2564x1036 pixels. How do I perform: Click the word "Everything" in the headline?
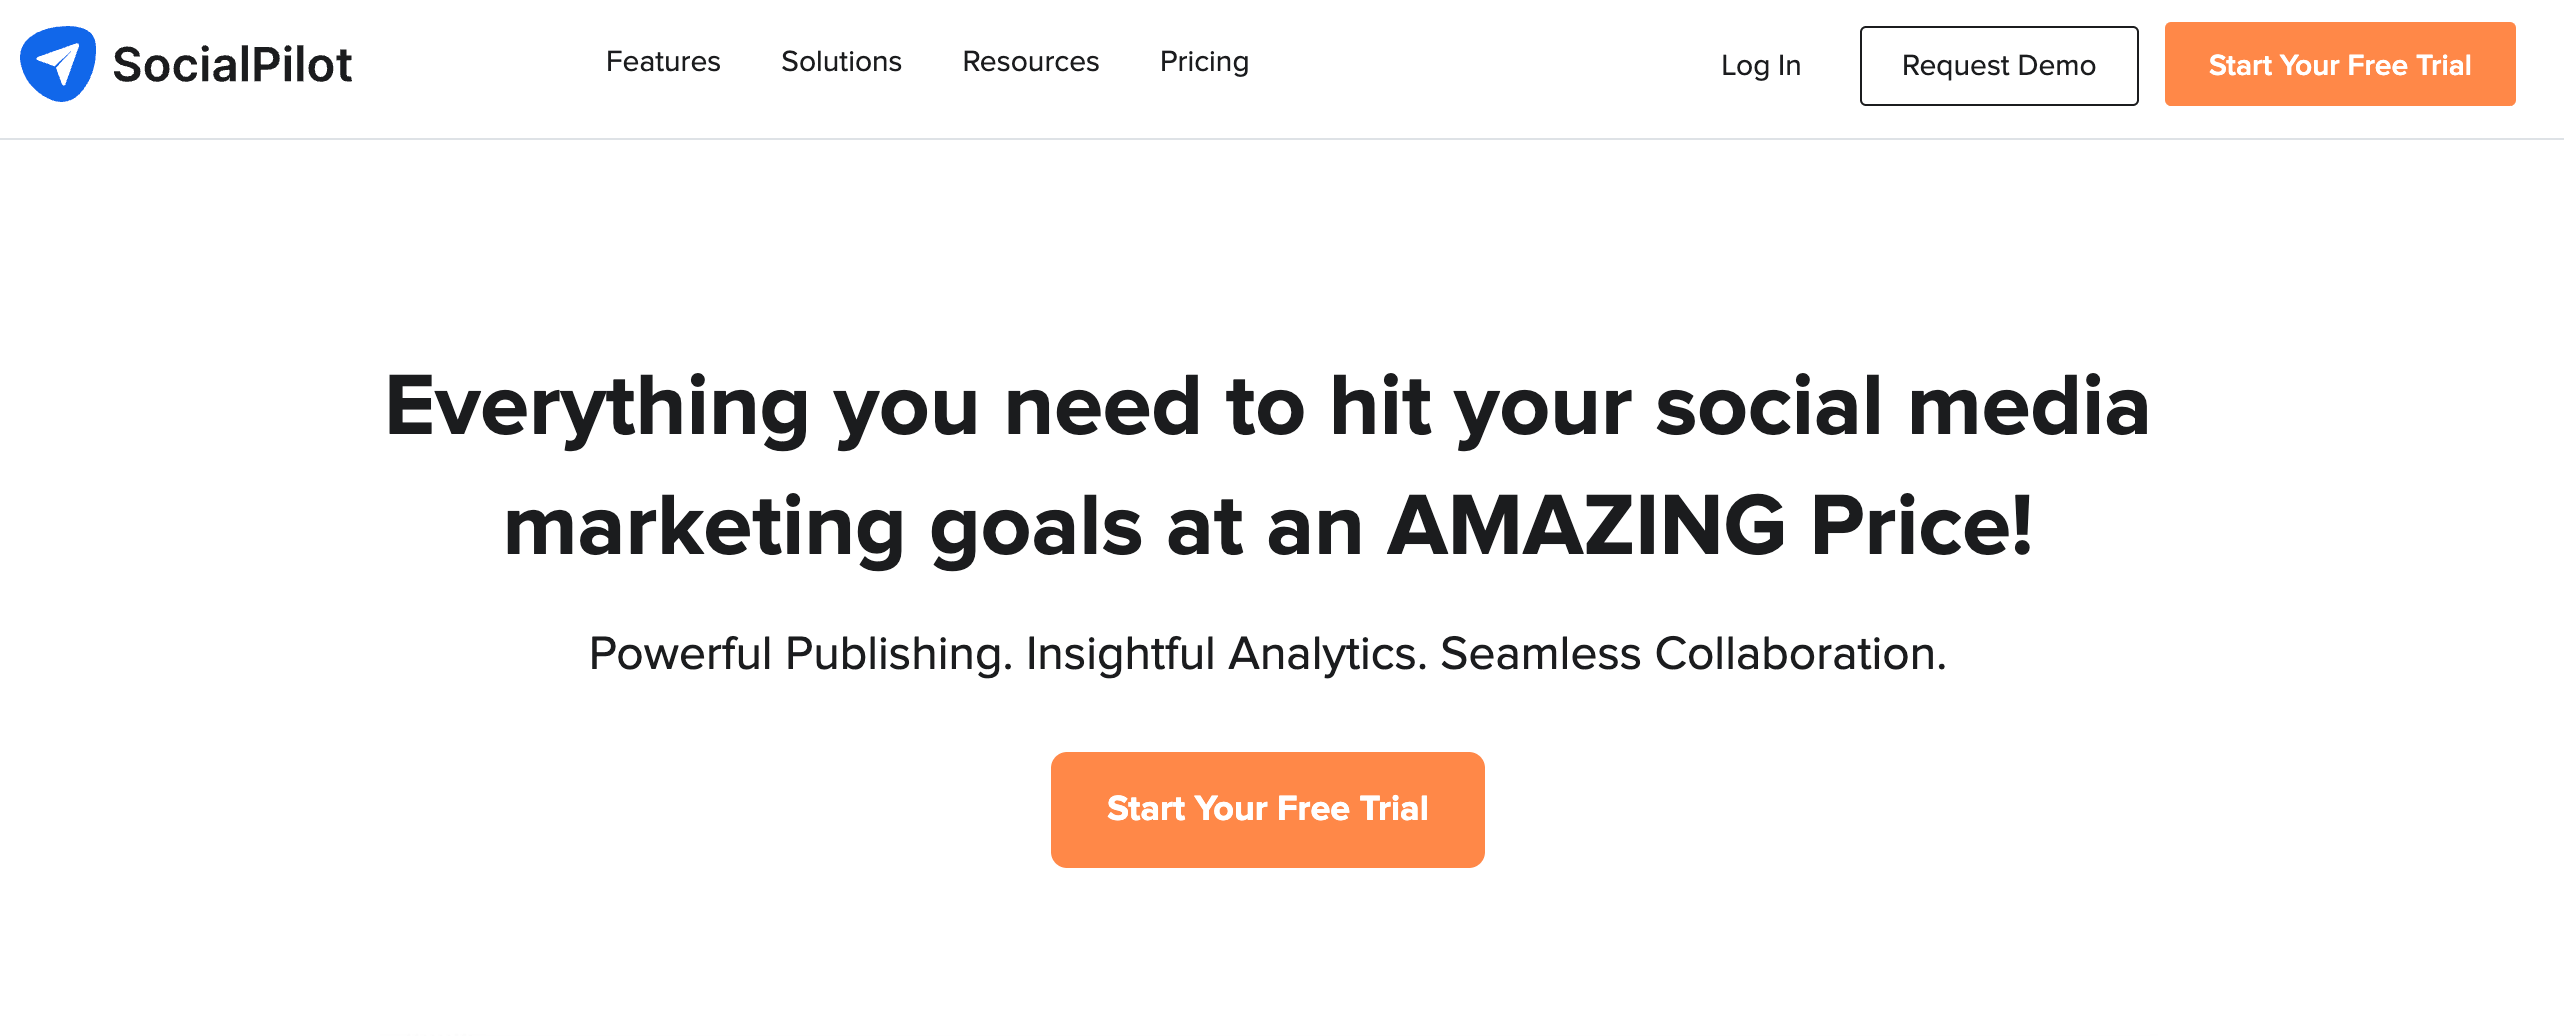click(597, 407)
